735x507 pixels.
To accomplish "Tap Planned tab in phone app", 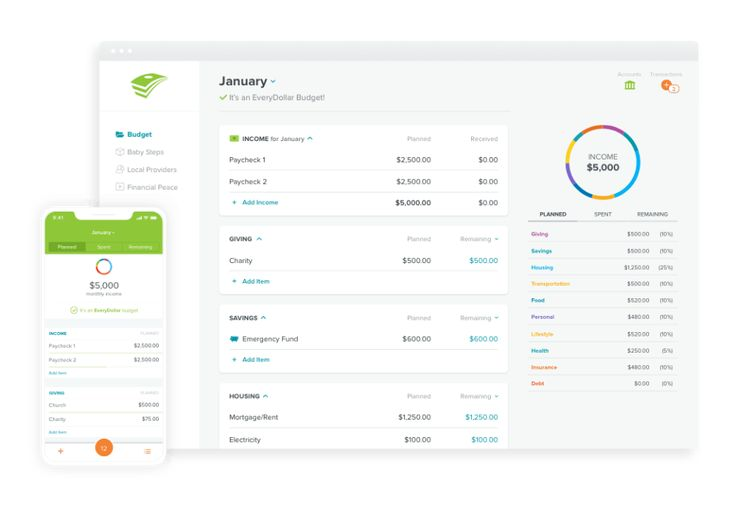I will point(67,247).
